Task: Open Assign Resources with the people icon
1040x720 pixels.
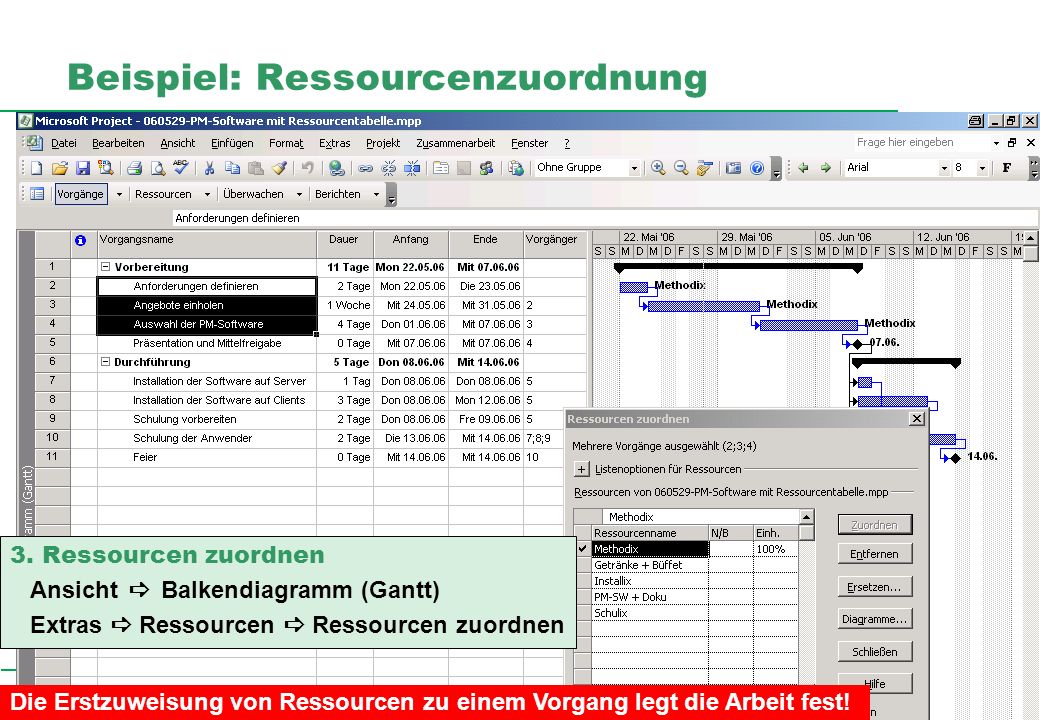Action: pyautogui.click(x=486, y=168)
